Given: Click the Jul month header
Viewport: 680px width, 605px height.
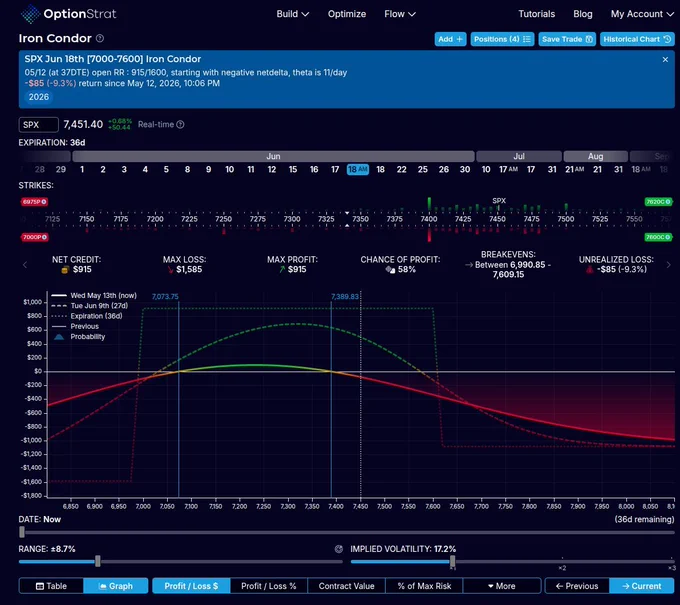Looking at the screenshot, I should coord(519,156).
